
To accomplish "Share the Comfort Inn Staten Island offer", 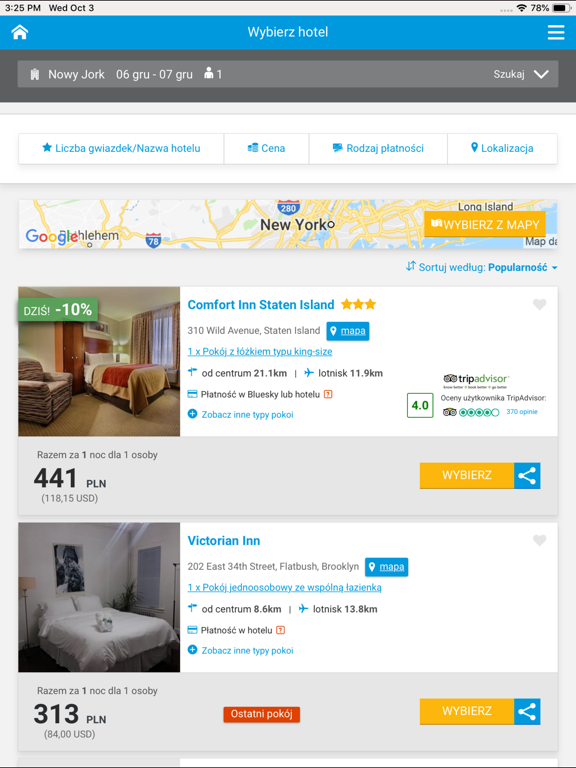I will 527,476.
